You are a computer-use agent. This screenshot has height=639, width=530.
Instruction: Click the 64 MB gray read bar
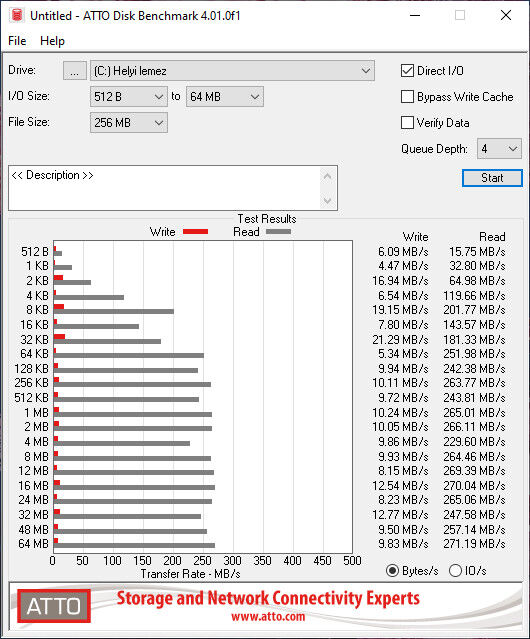[x=134, y=545]
